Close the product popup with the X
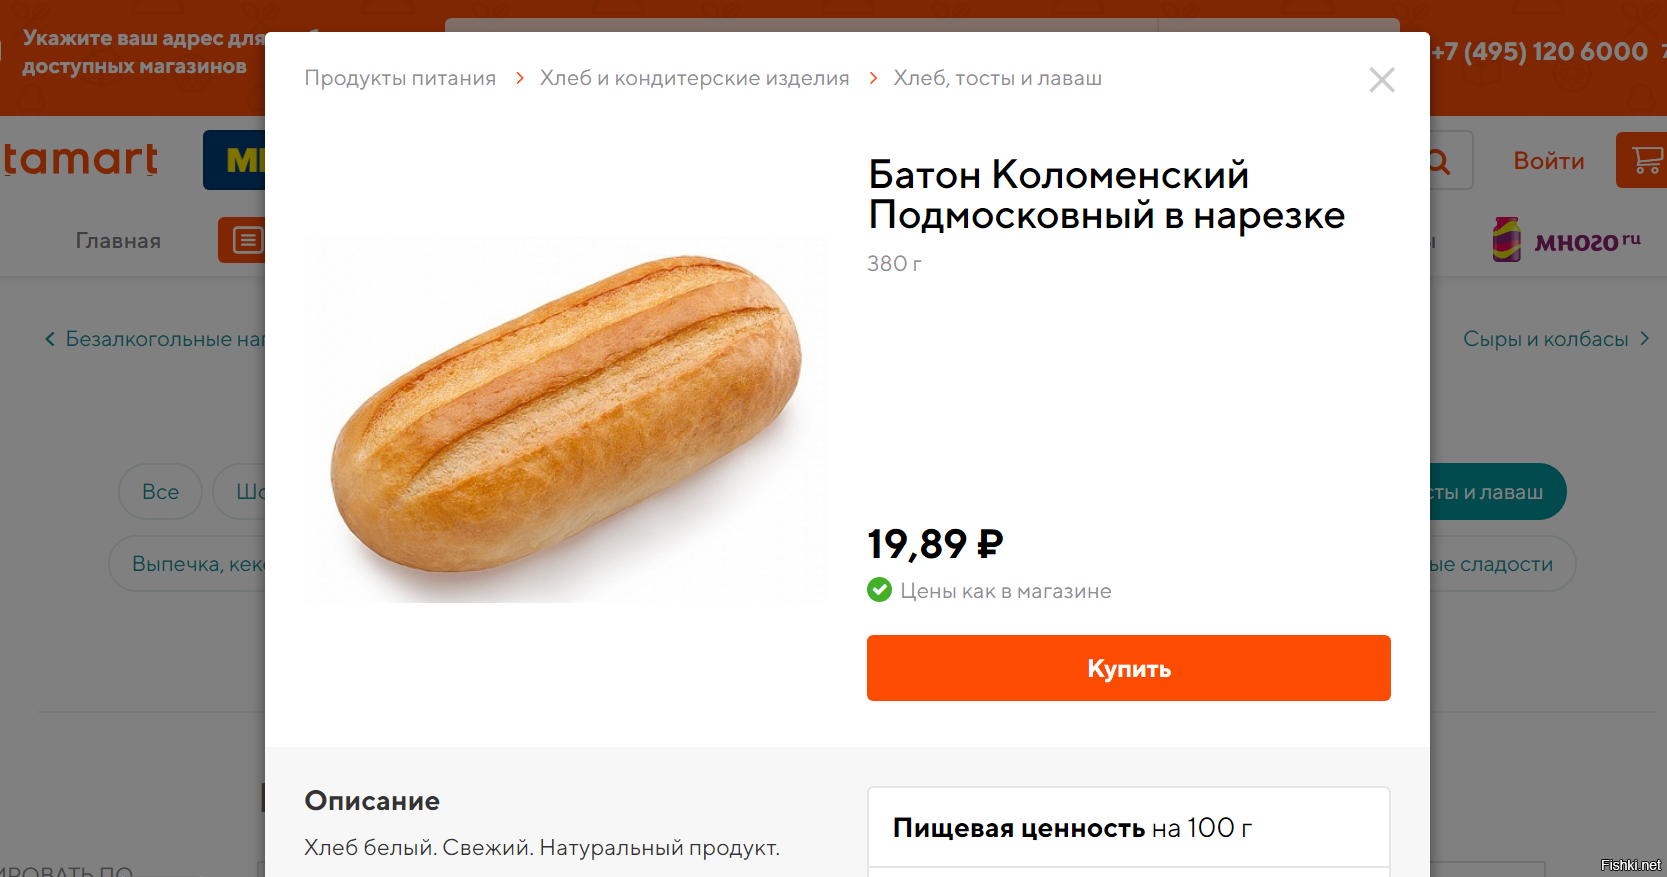The width and height of the screenshot is (1667, 877). coord(1381,80)
